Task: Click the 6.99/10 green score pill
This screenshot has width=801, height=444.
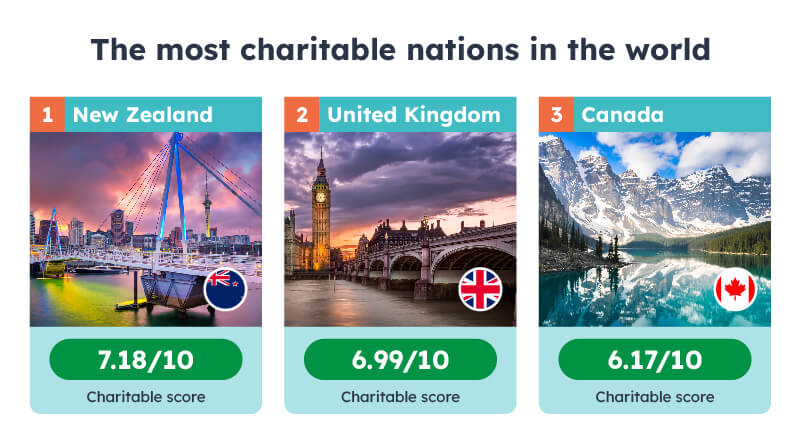Action: tap(400, 360)
